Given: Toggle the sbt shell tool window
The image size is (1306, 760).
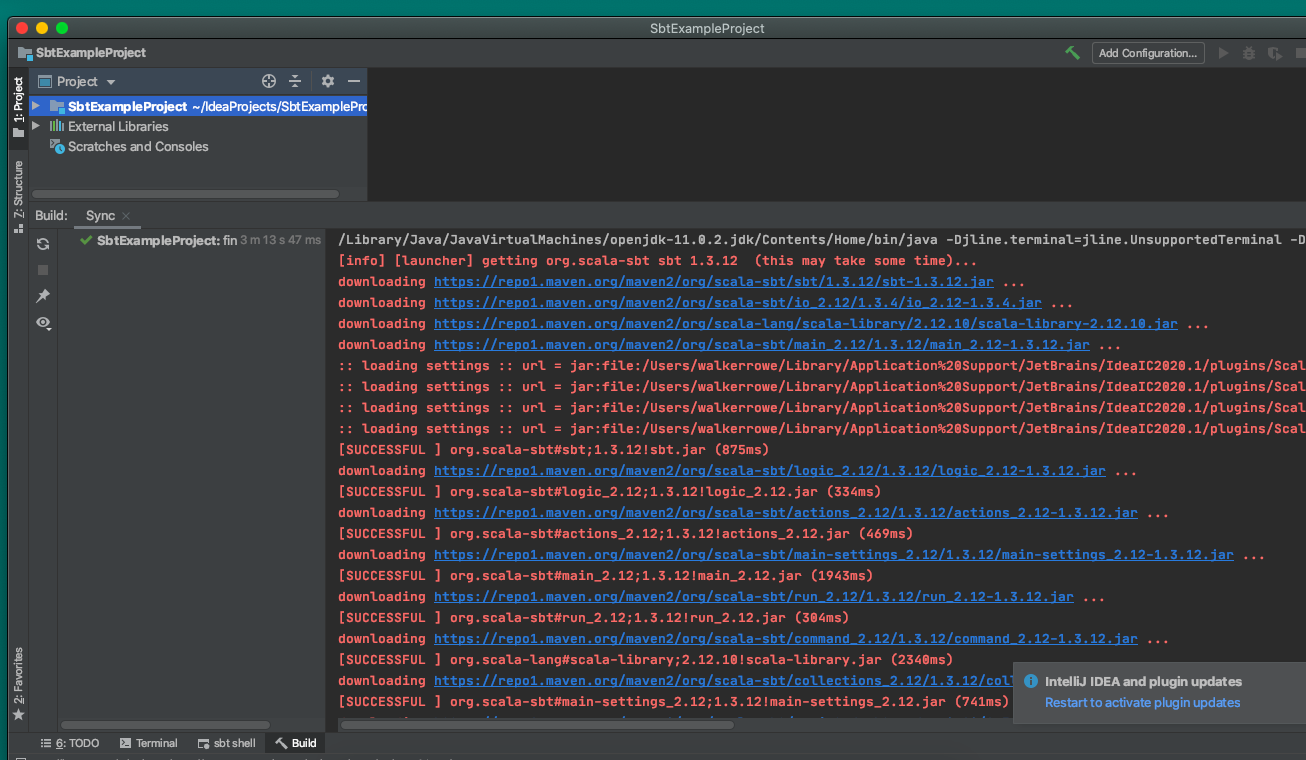Looking at the screenshot, I should (x=226, y=743).
